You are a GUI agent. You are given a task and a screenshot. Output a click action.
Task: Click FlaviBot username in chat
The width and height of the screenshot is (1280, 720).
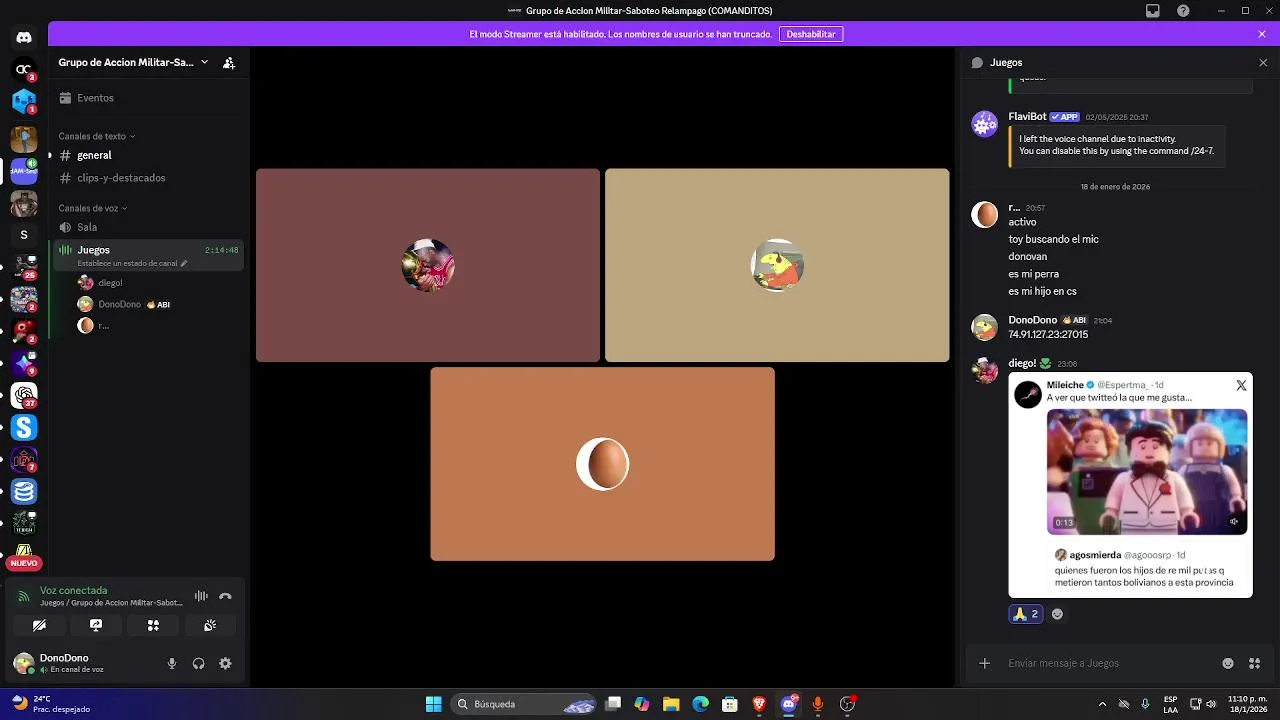point(1027,116)
